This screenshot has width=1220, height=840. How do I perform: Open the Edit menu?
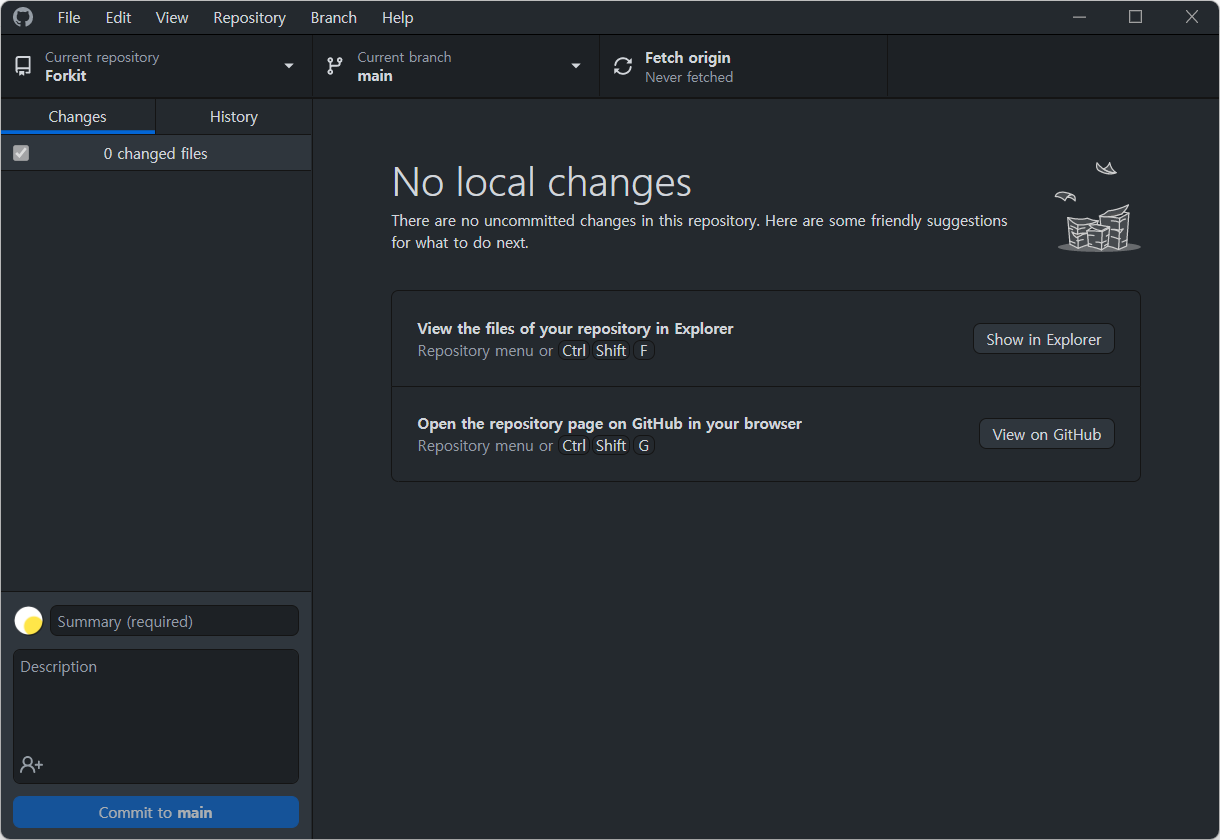[x=118, y=18]
